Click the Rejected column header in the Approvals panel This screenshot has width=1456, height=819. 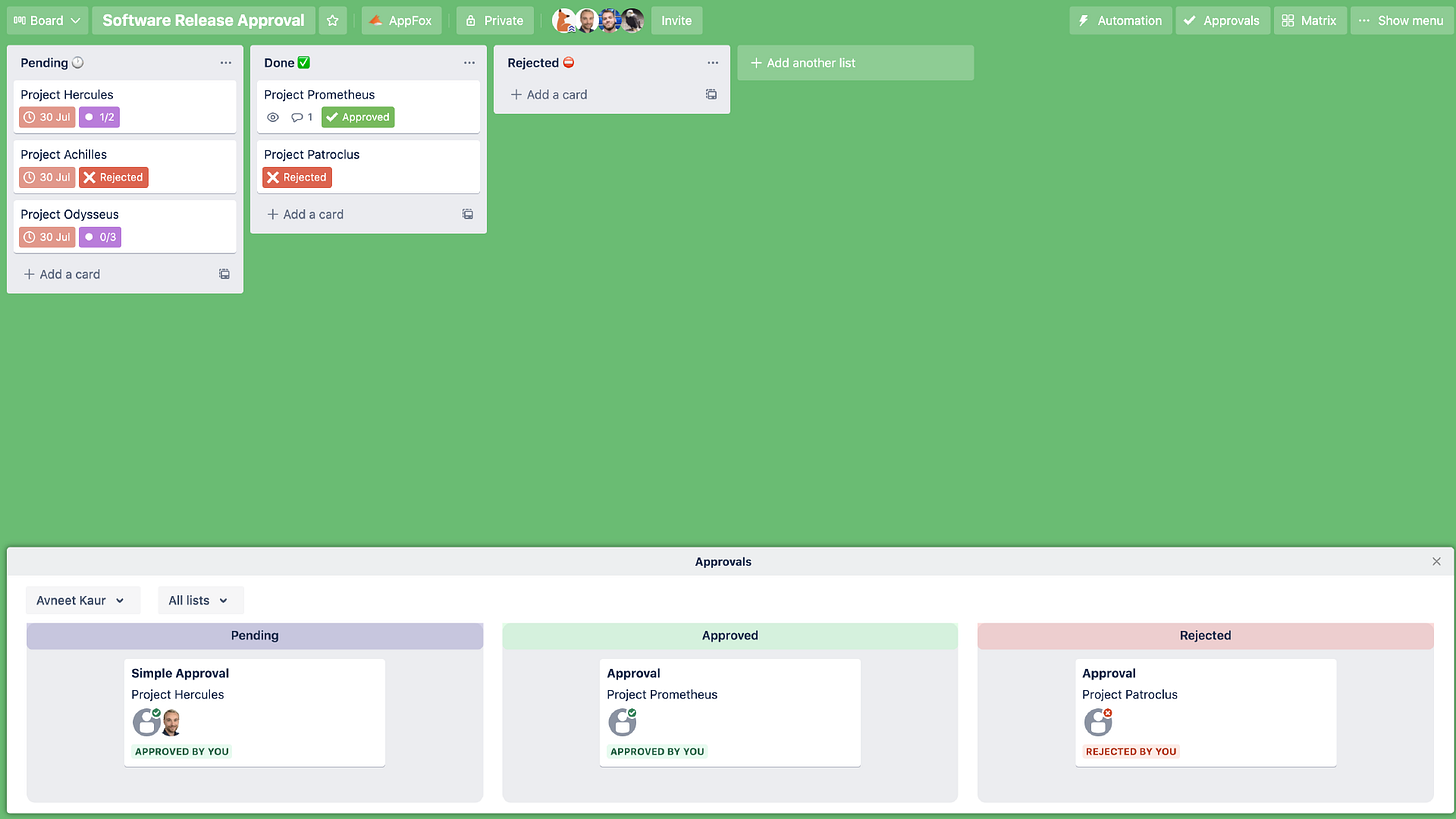pyautogui.click(x=1205, y=636)
